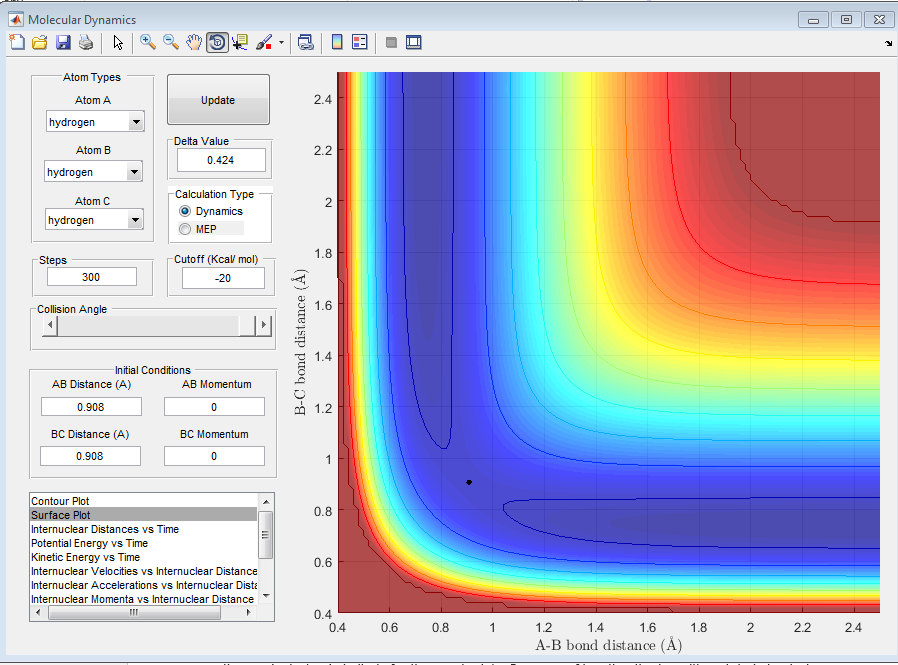898x665 pixels.
Task: Open the Atom B dropdown
Action: (x=134, y=173)
